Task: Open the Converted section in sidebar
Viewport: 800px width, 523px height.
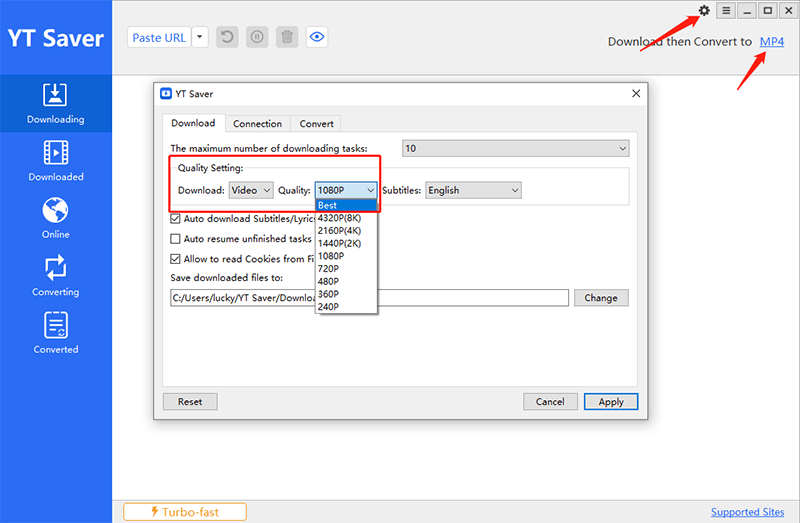Action: (x=56, y=334)
